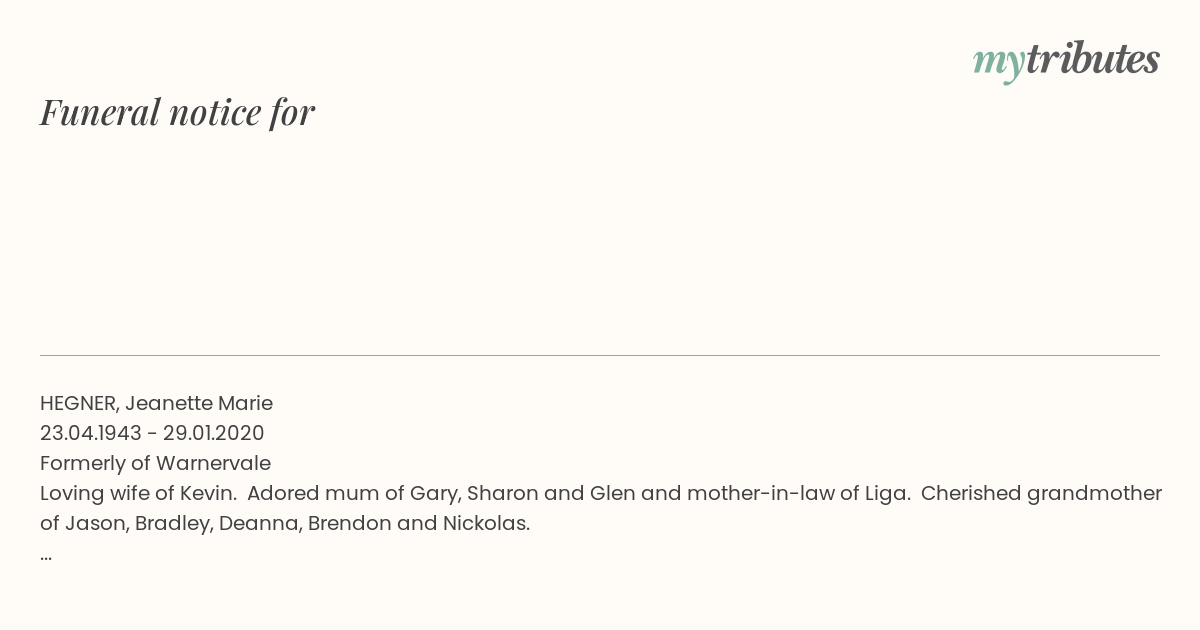1200x630 pixels.
Task: Click the birth date 23.04.1943
Action: (90, 434)
